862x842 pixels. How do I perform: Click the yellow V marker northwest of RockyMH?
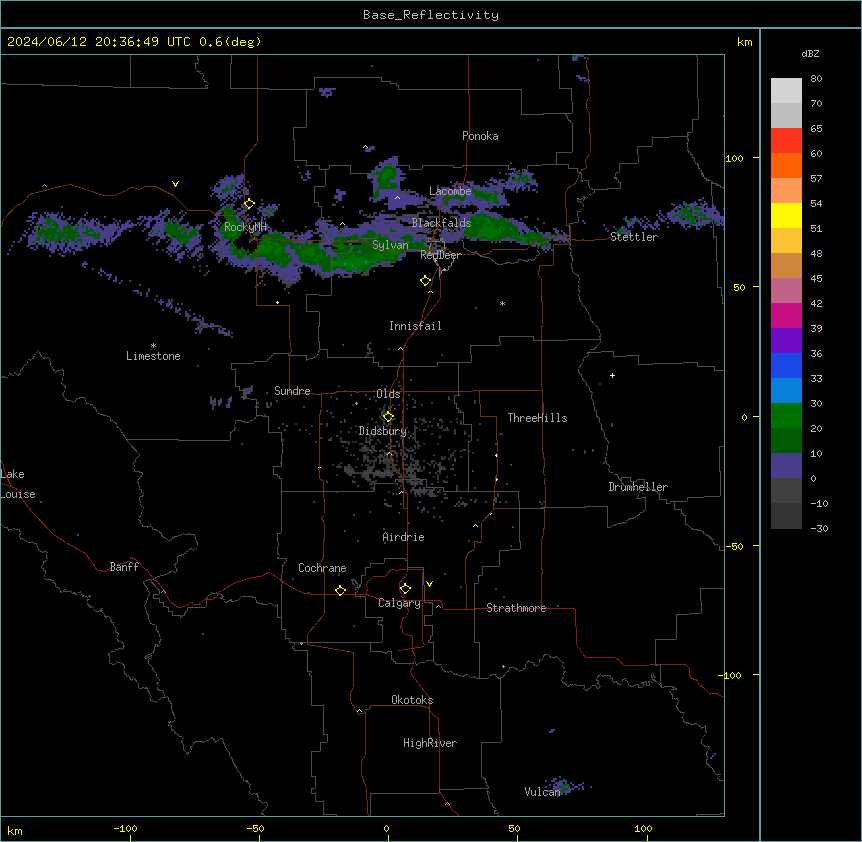coord(175,184)
